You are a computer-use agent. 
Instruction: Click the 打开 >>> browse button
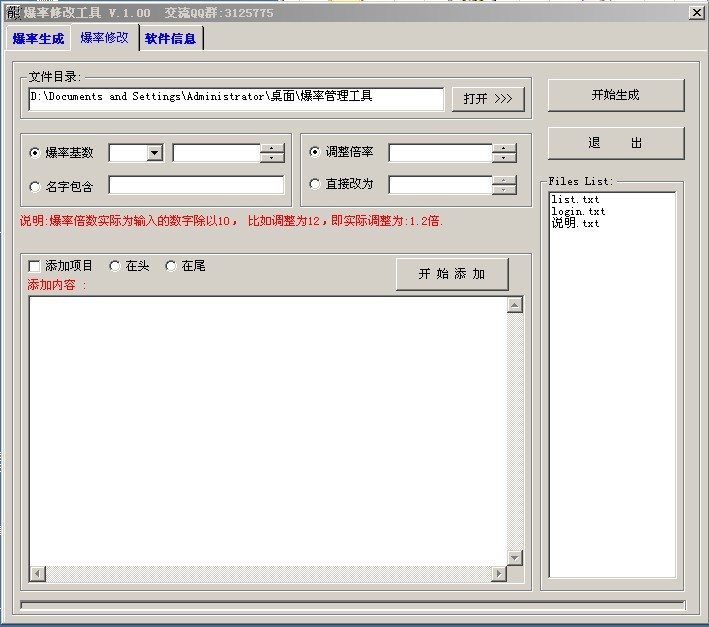tap(488, 99)
